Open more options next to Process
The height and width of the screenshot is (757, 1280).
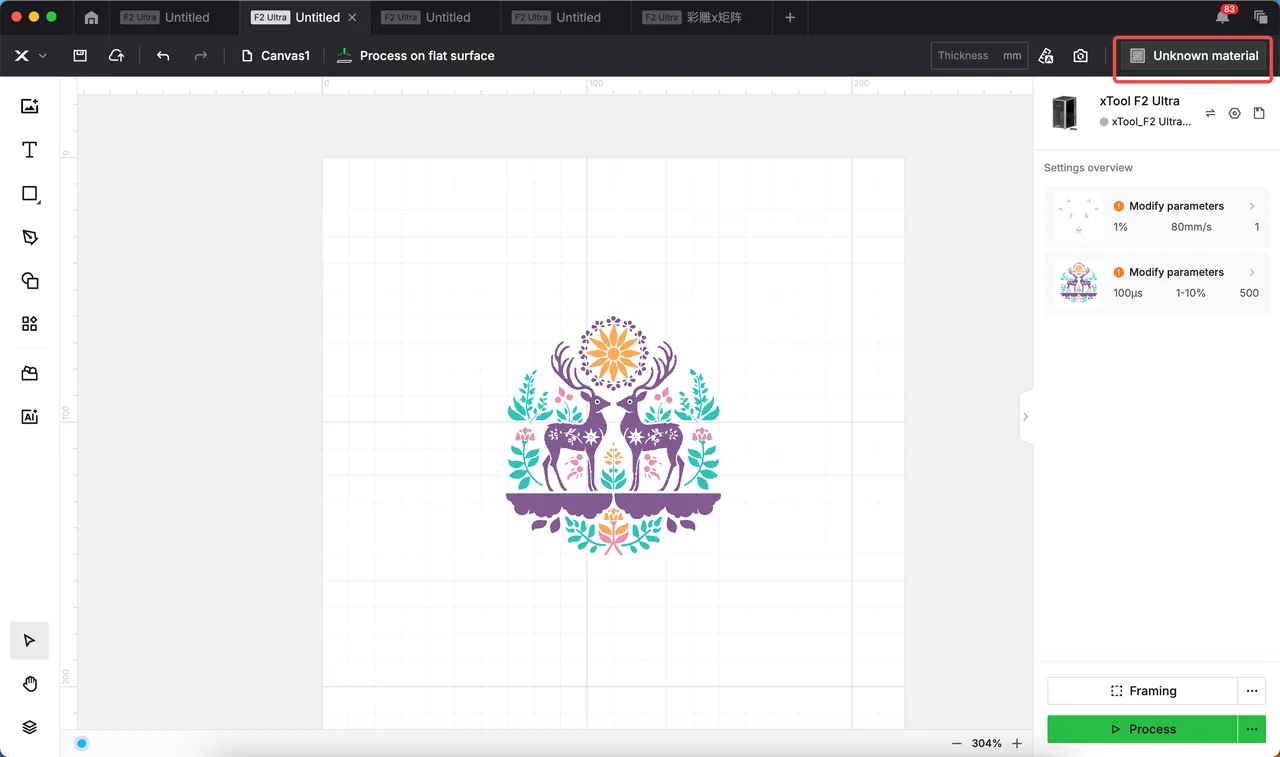[1252, 729]
